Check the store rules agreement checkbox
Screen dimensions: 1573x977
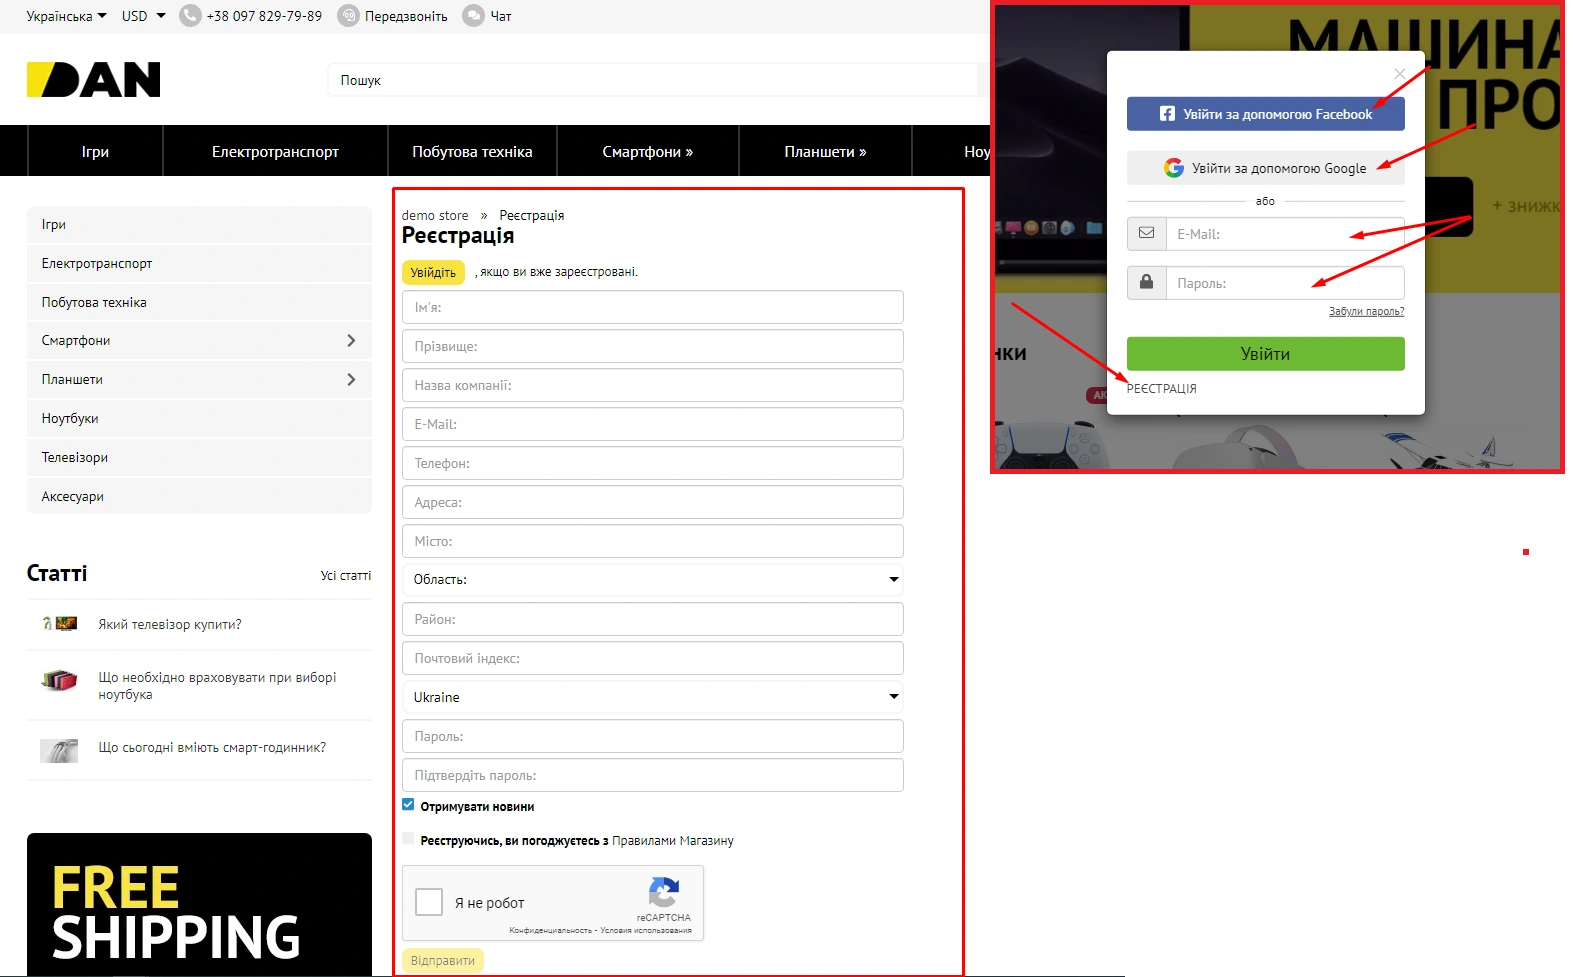(408, 839)
